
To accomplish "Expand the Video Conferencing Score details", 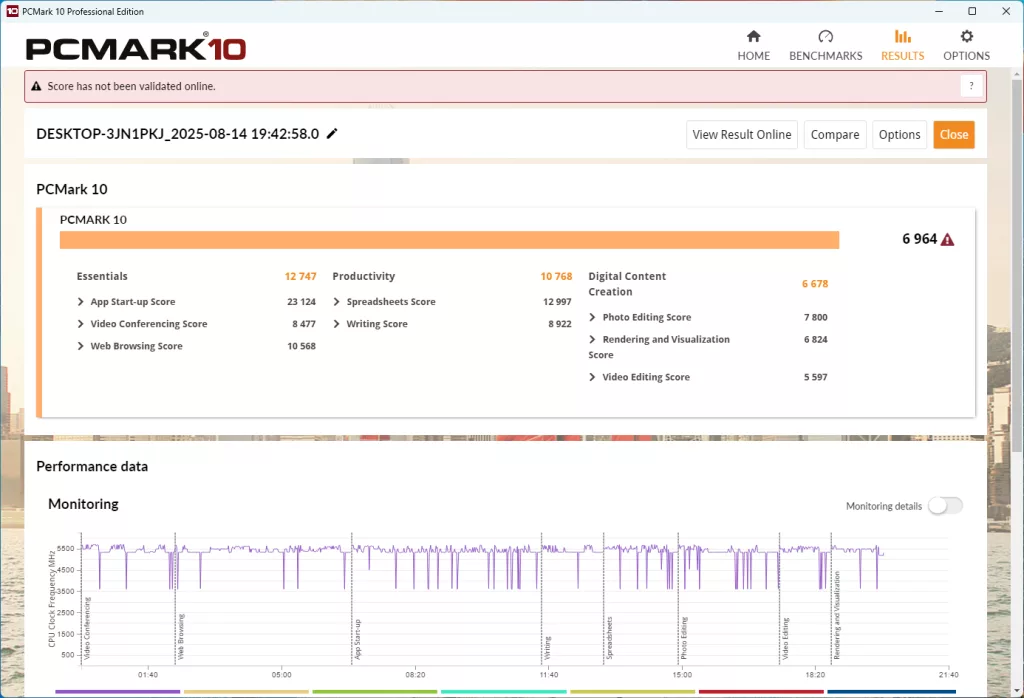I will (81, 324).
